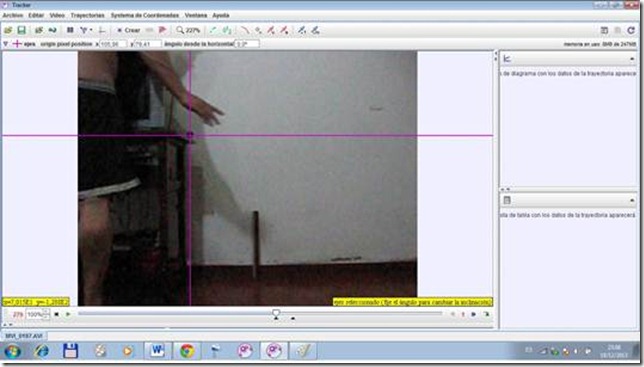Click the Crear button to create a track
This screenshot has height=367, width=644.
[128, 30]
